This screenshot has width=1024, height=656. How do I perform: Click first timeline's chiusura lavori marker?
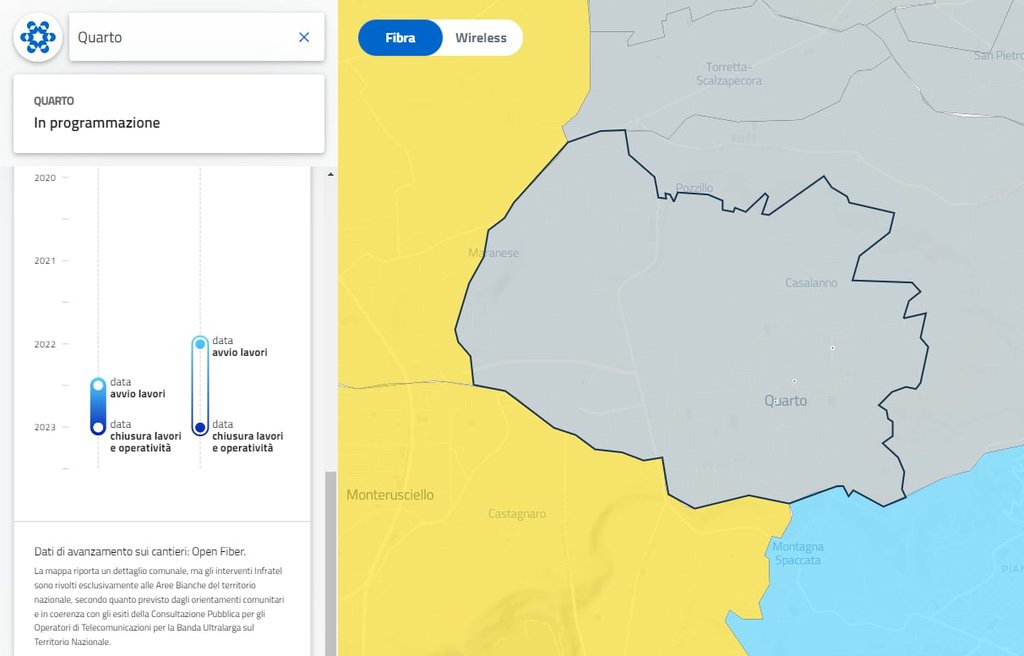[98, 427]
